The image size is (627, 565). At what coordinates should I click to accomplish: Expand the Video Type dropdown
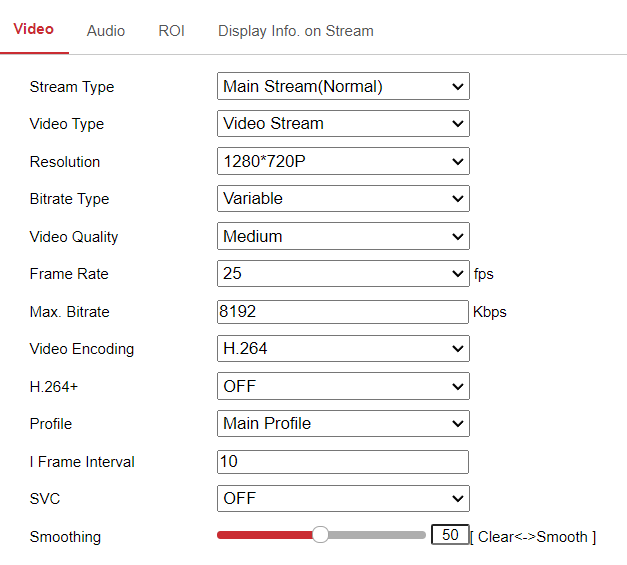[x=343, y=124]
